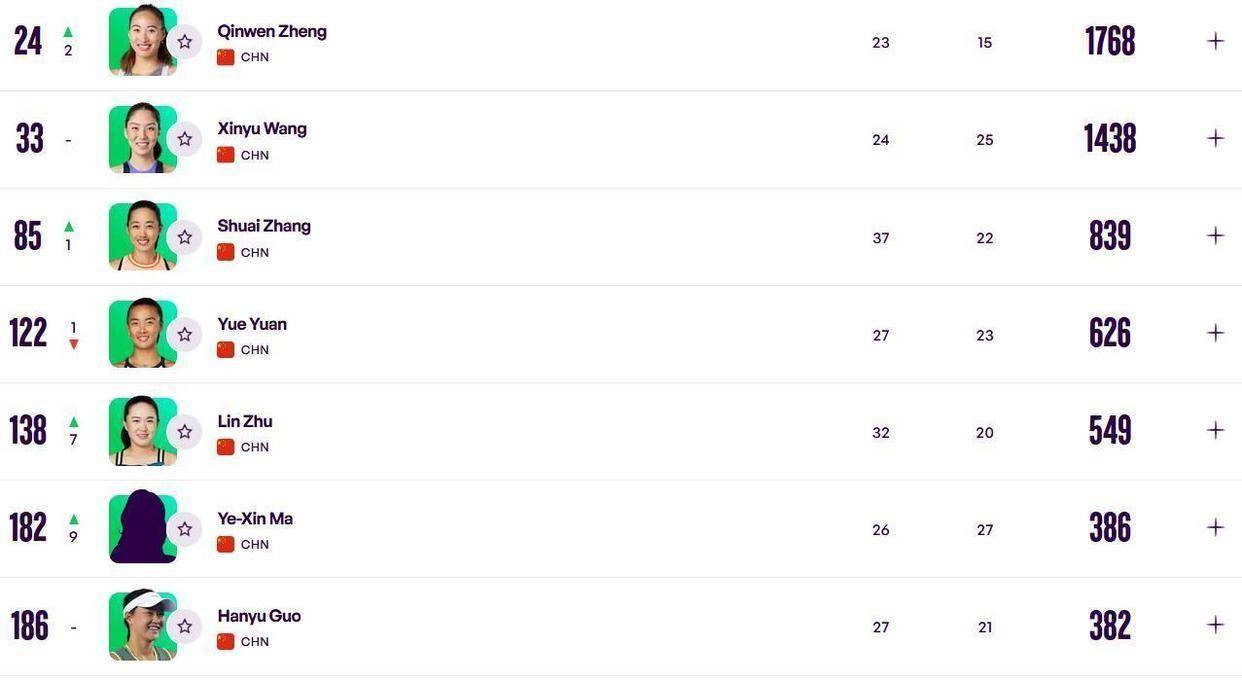
Task: Go to Xinyu Wang's player page
Action: tap(262, 129)
